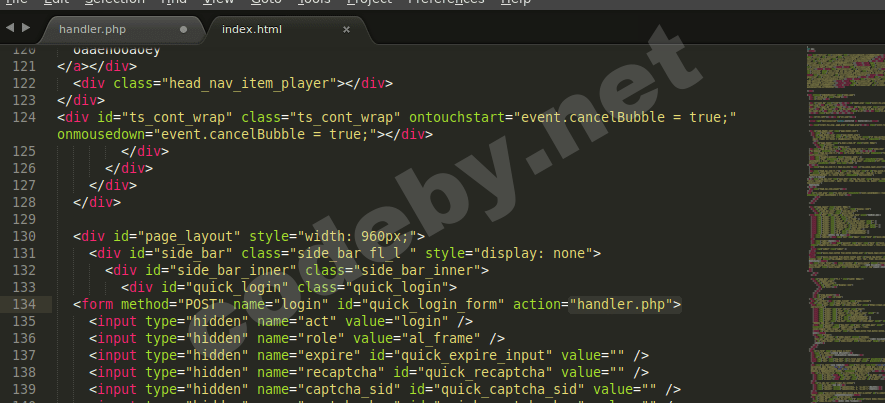The width and height of the screenshot is (885, 403).
Task: Click line number 129 in the gutter
Action: tap(24, 219)
